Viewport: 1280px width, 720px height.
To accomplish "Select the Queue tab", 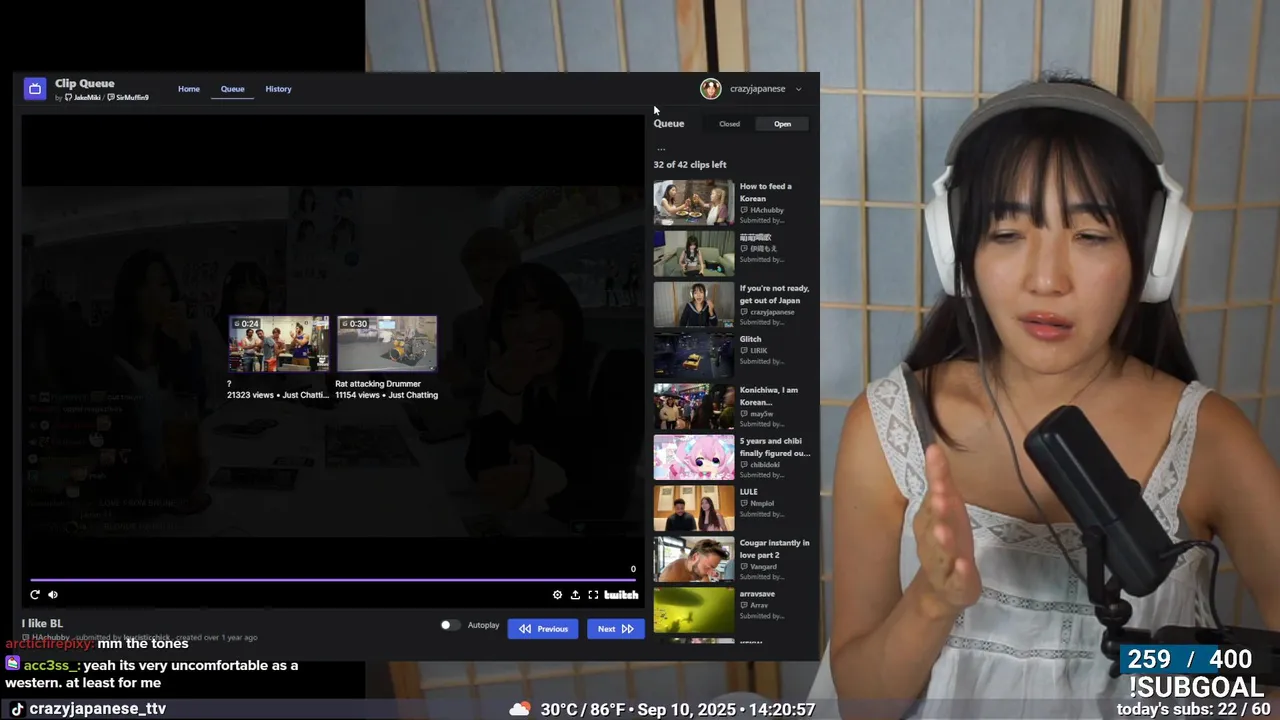I will point(233,89).
